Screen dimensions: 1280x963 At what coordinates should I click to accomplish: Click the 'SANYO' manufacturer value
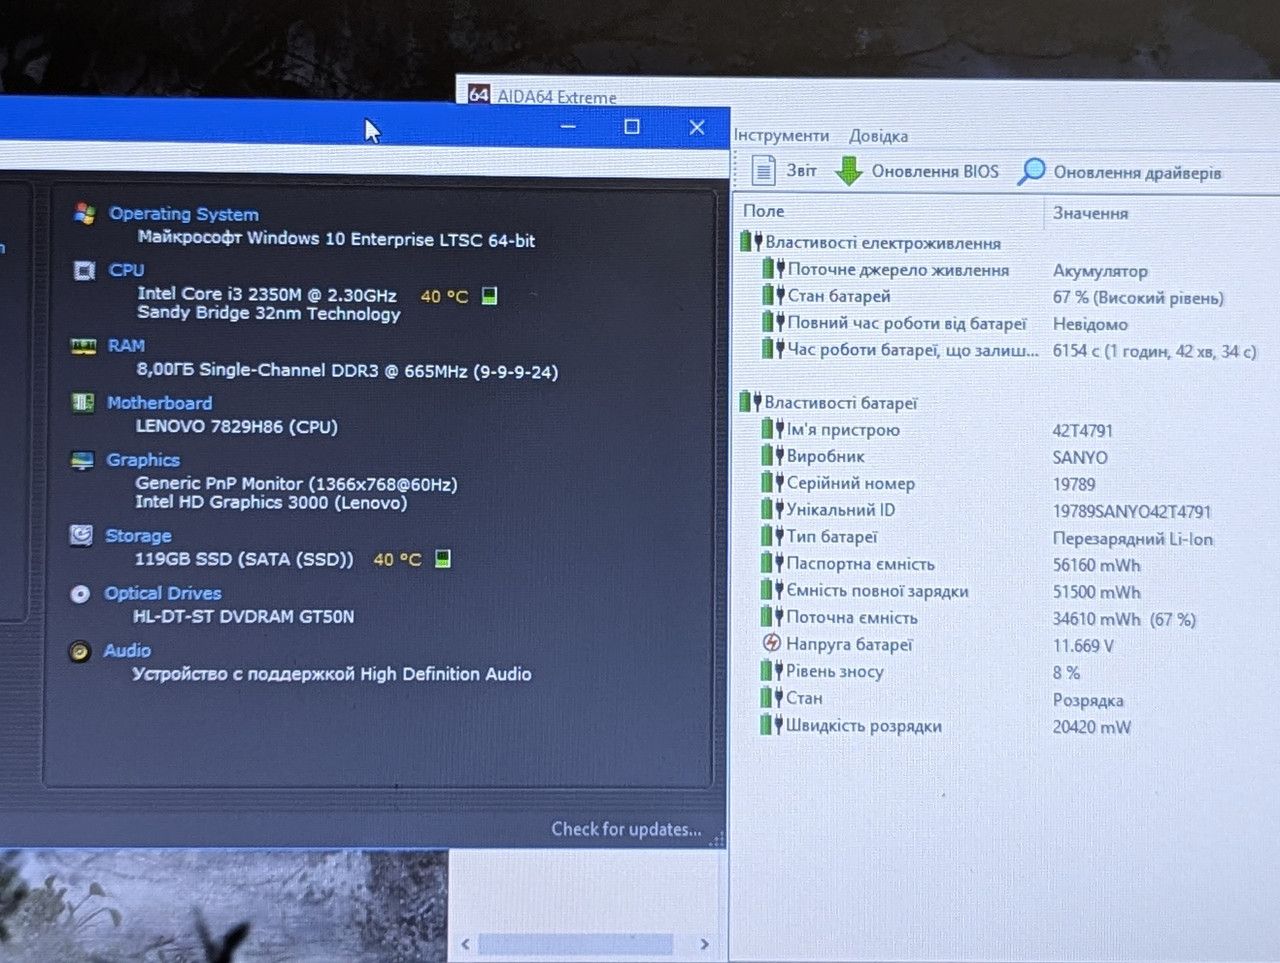1080,458
